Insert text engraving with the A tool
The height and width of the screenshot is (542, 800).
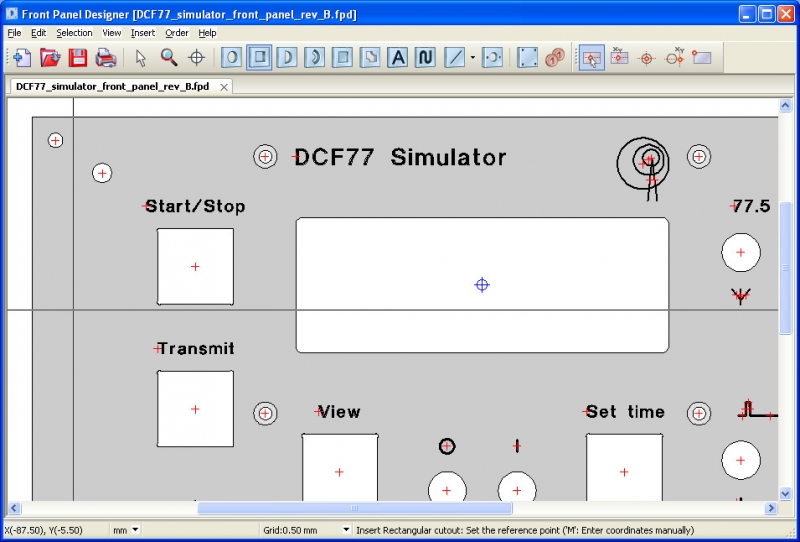(x=398, y=57)
